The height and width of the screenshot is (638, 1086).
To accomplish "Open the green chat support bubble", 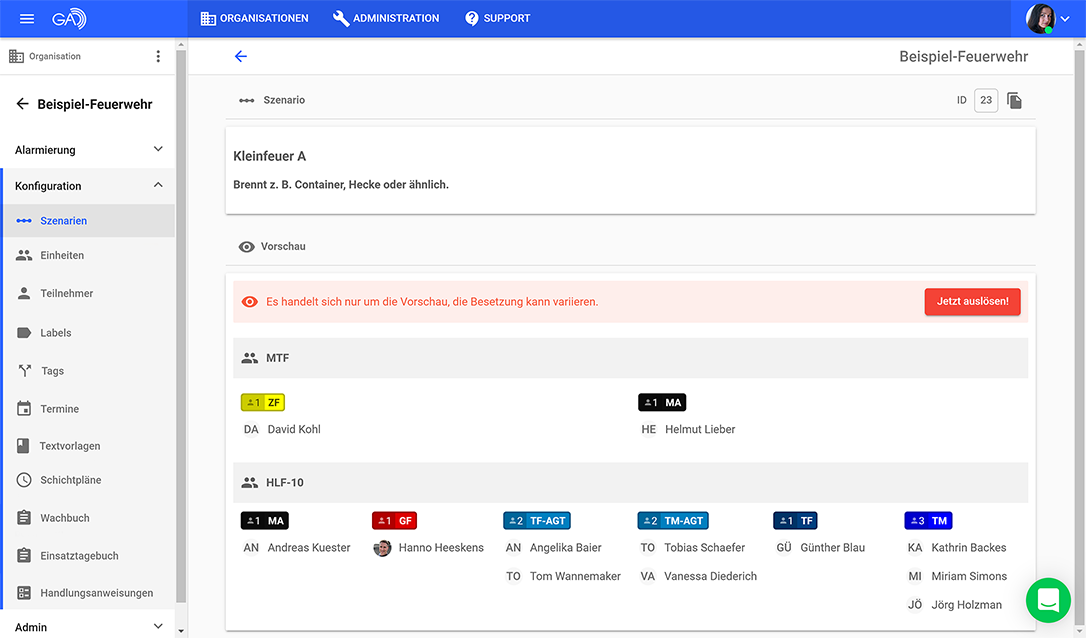I will pyautogui.click(x=1047, y=600).
